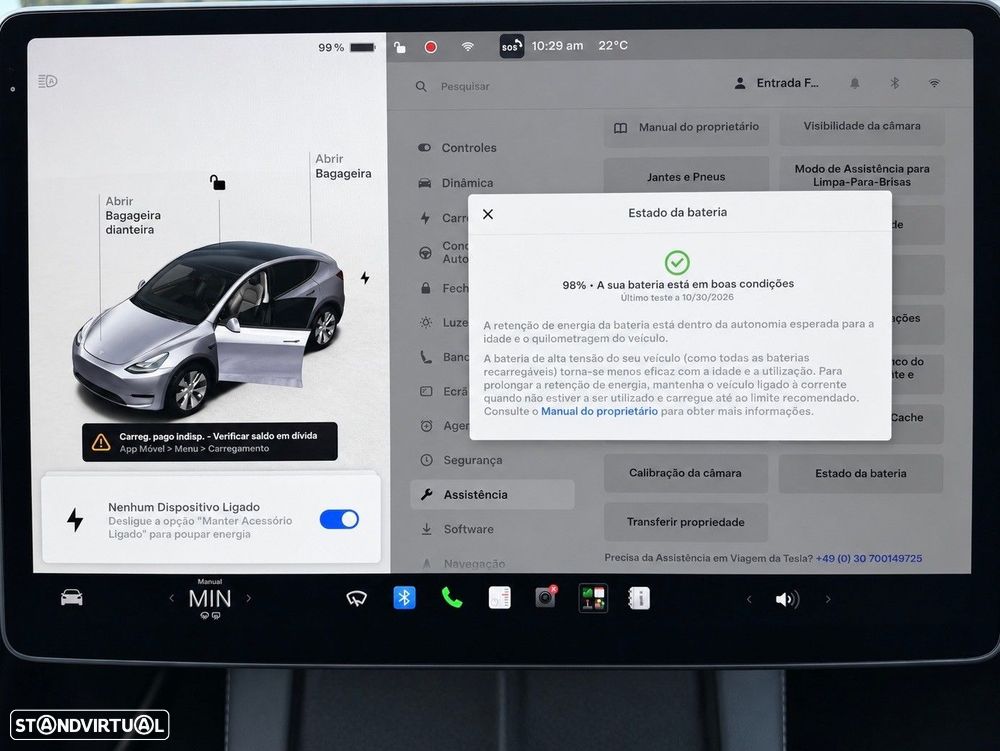1000x751 pixels.
Task: Tap the Visibilidade da câmara button
Action: point(862,127)
